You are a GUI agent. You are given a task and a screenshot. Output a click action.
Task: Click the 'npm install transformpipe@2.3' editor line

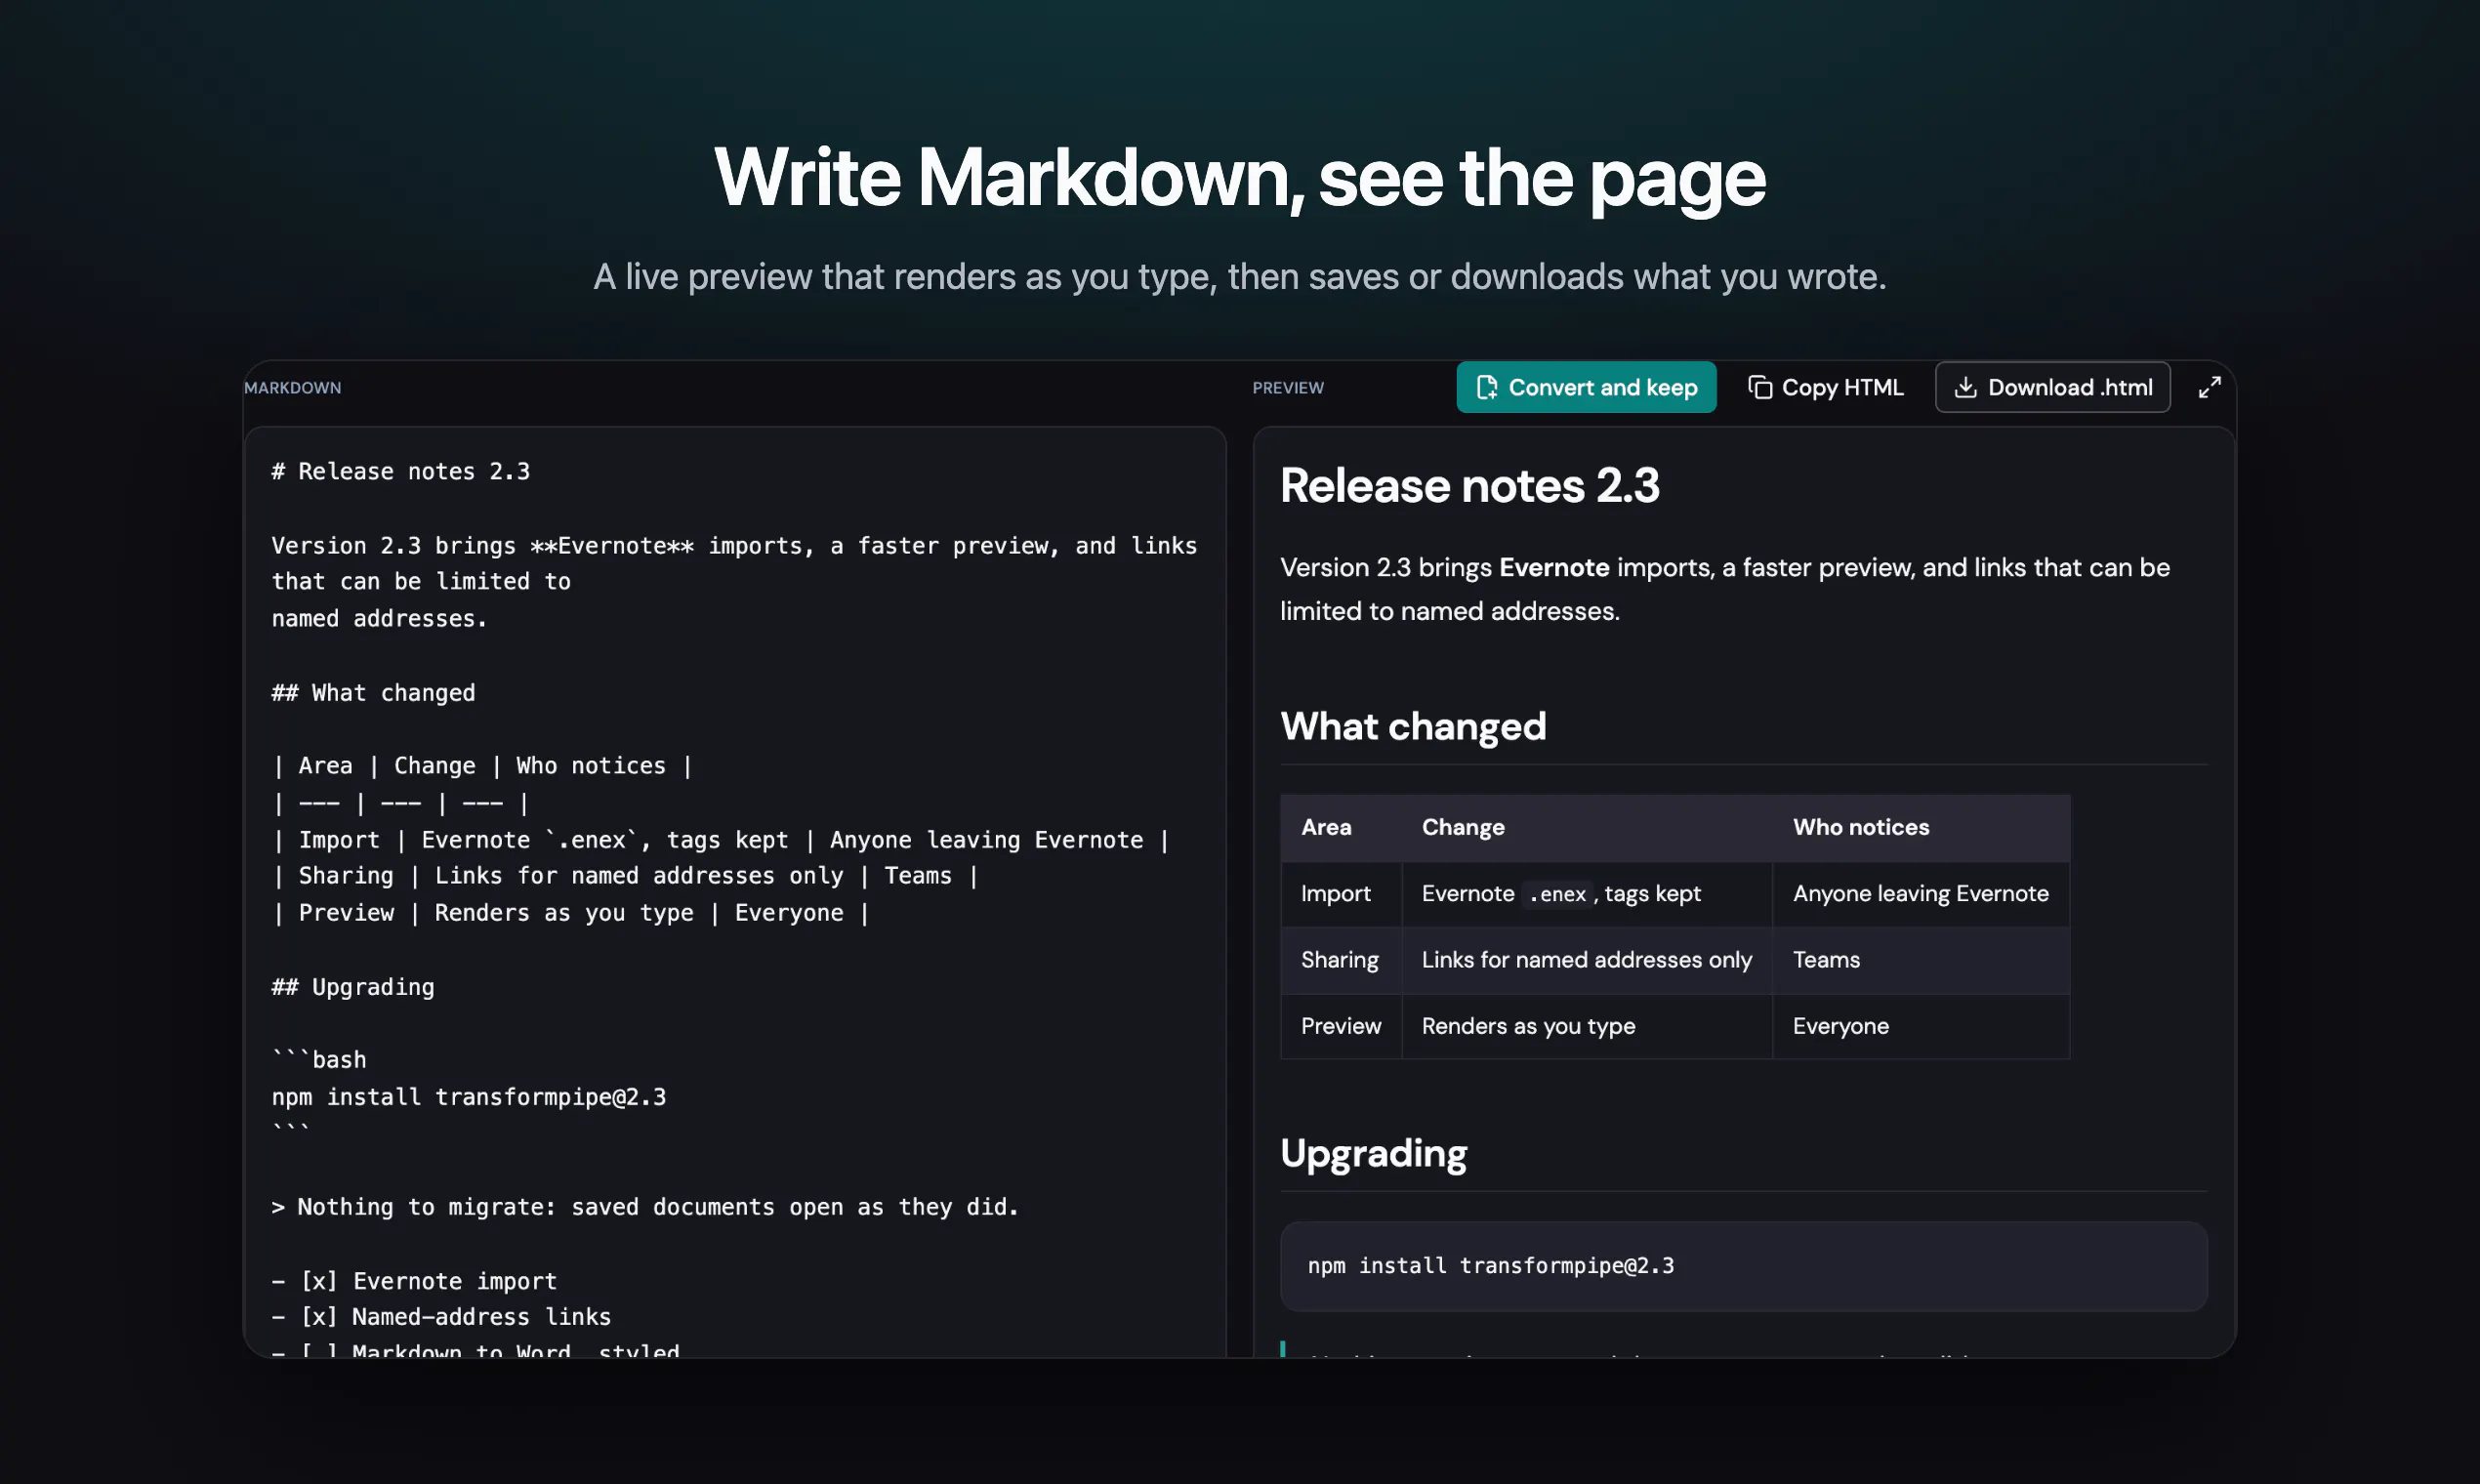(469, 1096)
